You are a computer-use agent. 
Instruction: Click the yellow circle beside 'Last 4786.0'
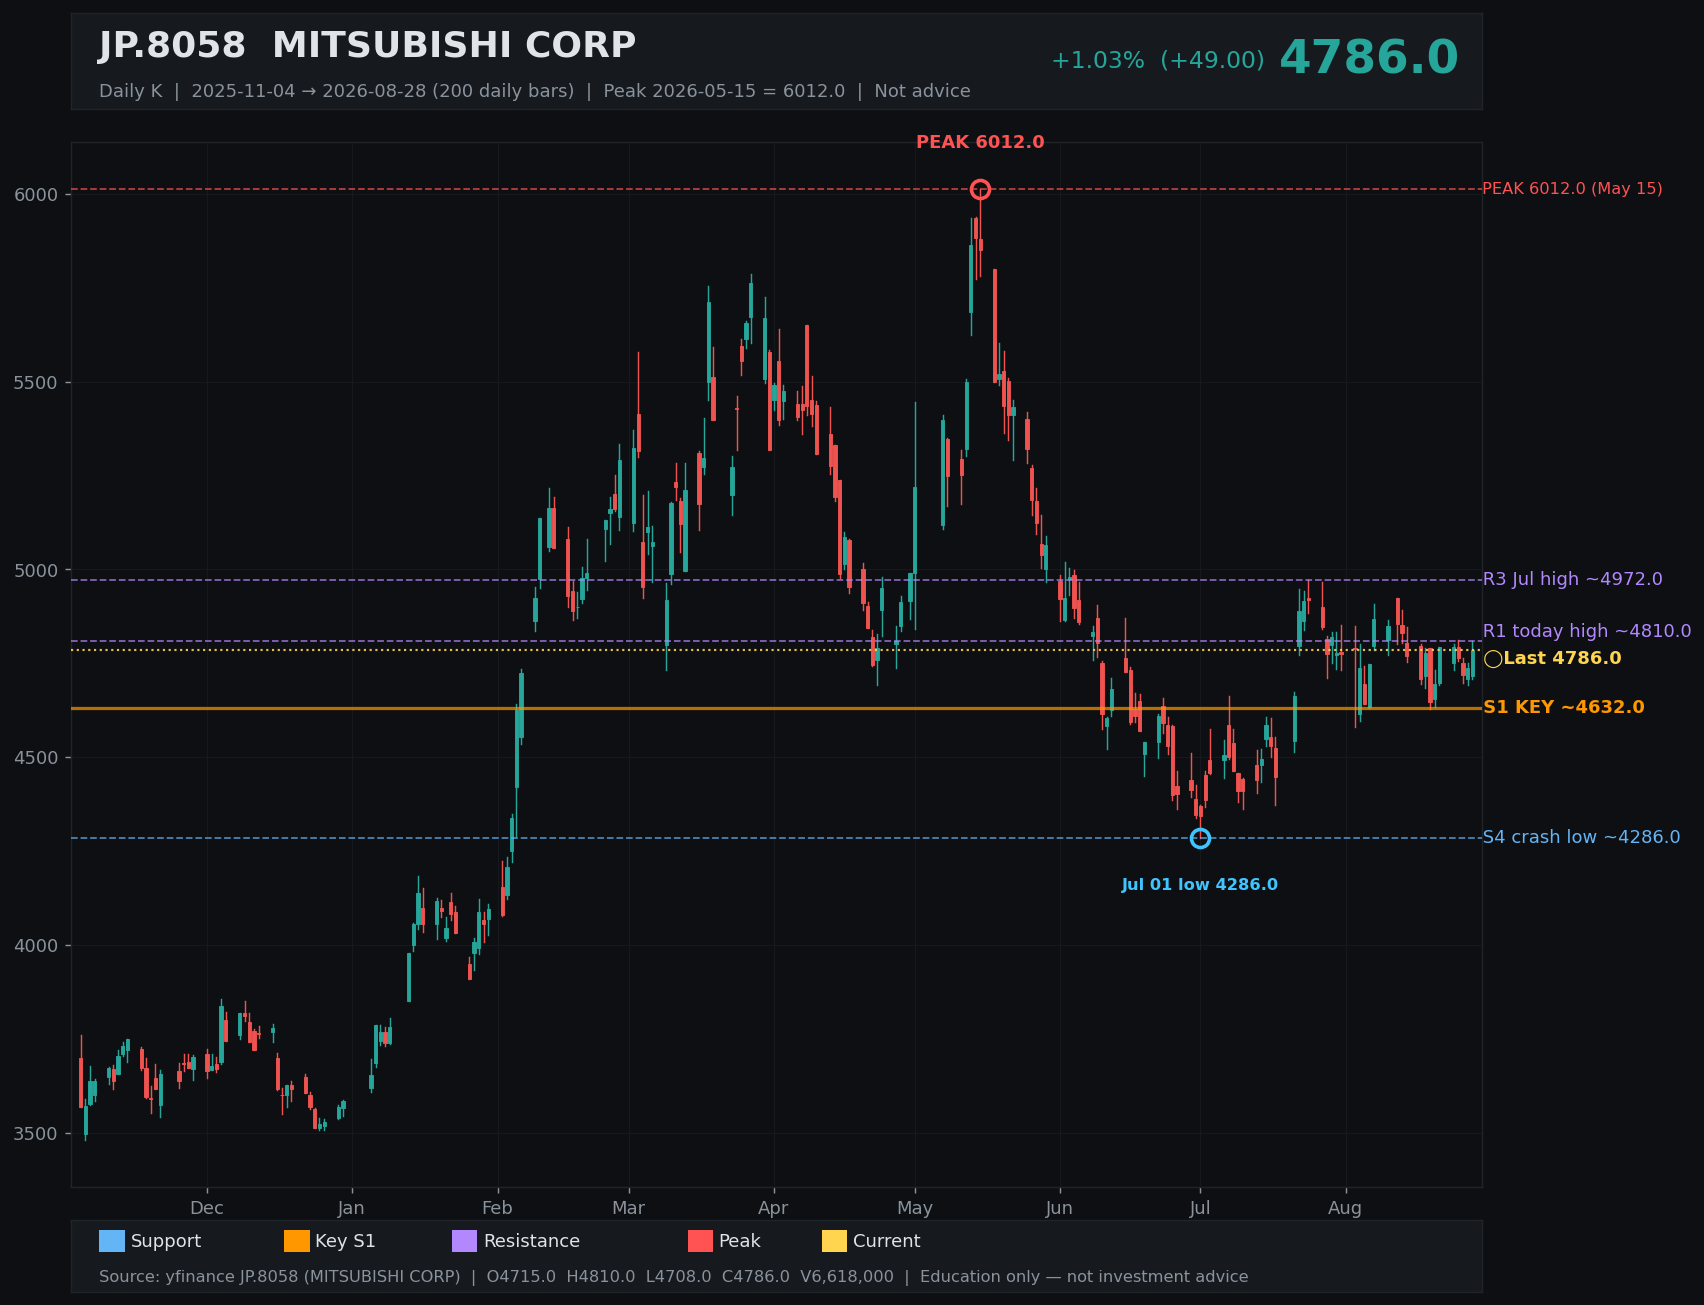pos(1493,659)
